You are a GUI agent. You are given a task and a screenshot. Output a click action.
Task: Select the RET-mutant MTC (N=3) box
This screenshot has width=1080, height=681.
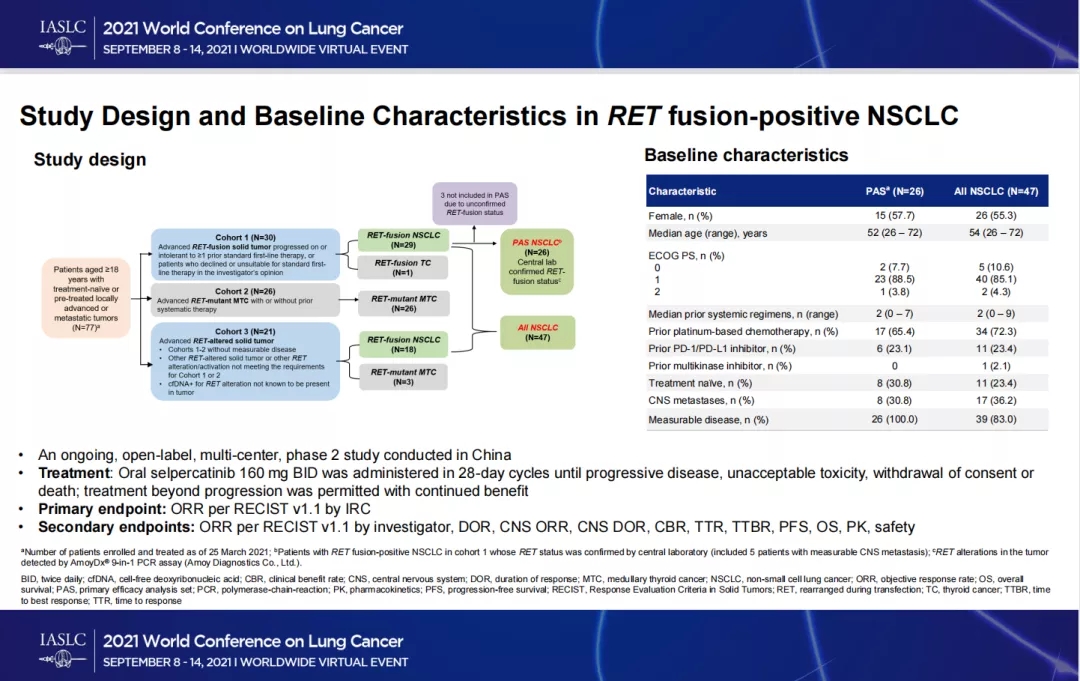[403, 376]
